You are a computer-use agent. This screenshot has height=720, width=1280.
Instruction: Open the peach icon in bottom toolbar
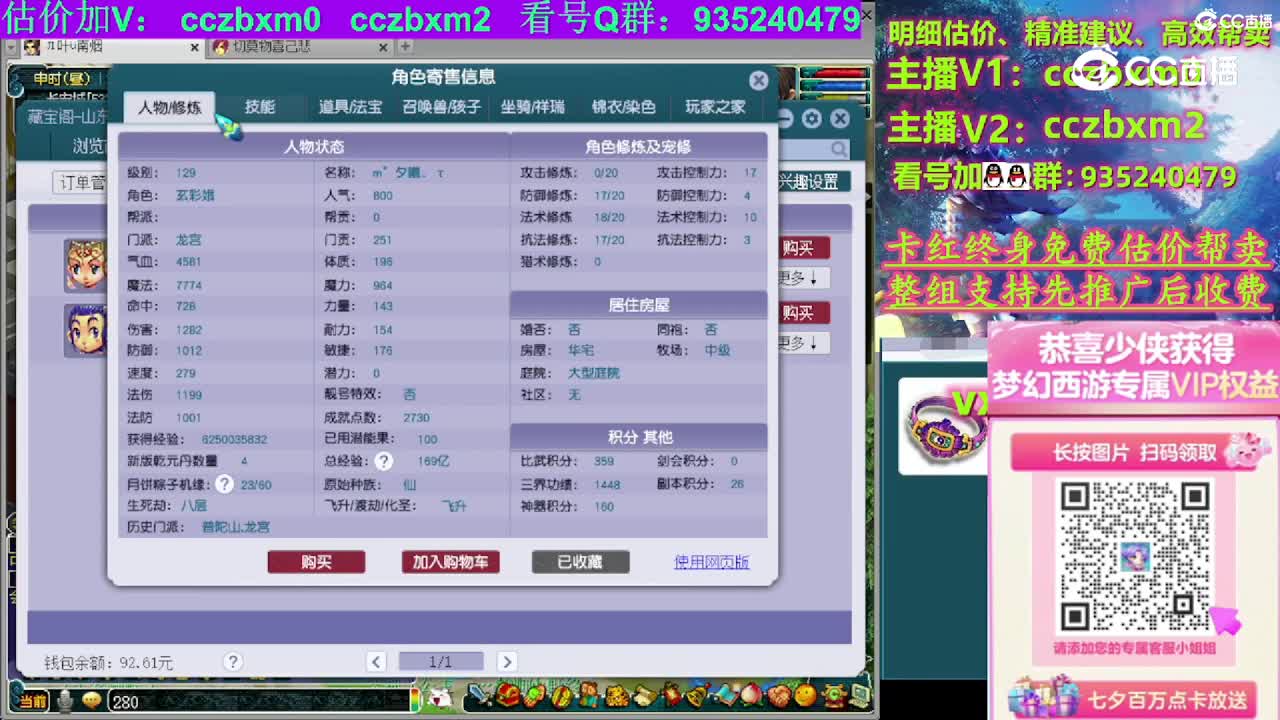click(750, 695)
